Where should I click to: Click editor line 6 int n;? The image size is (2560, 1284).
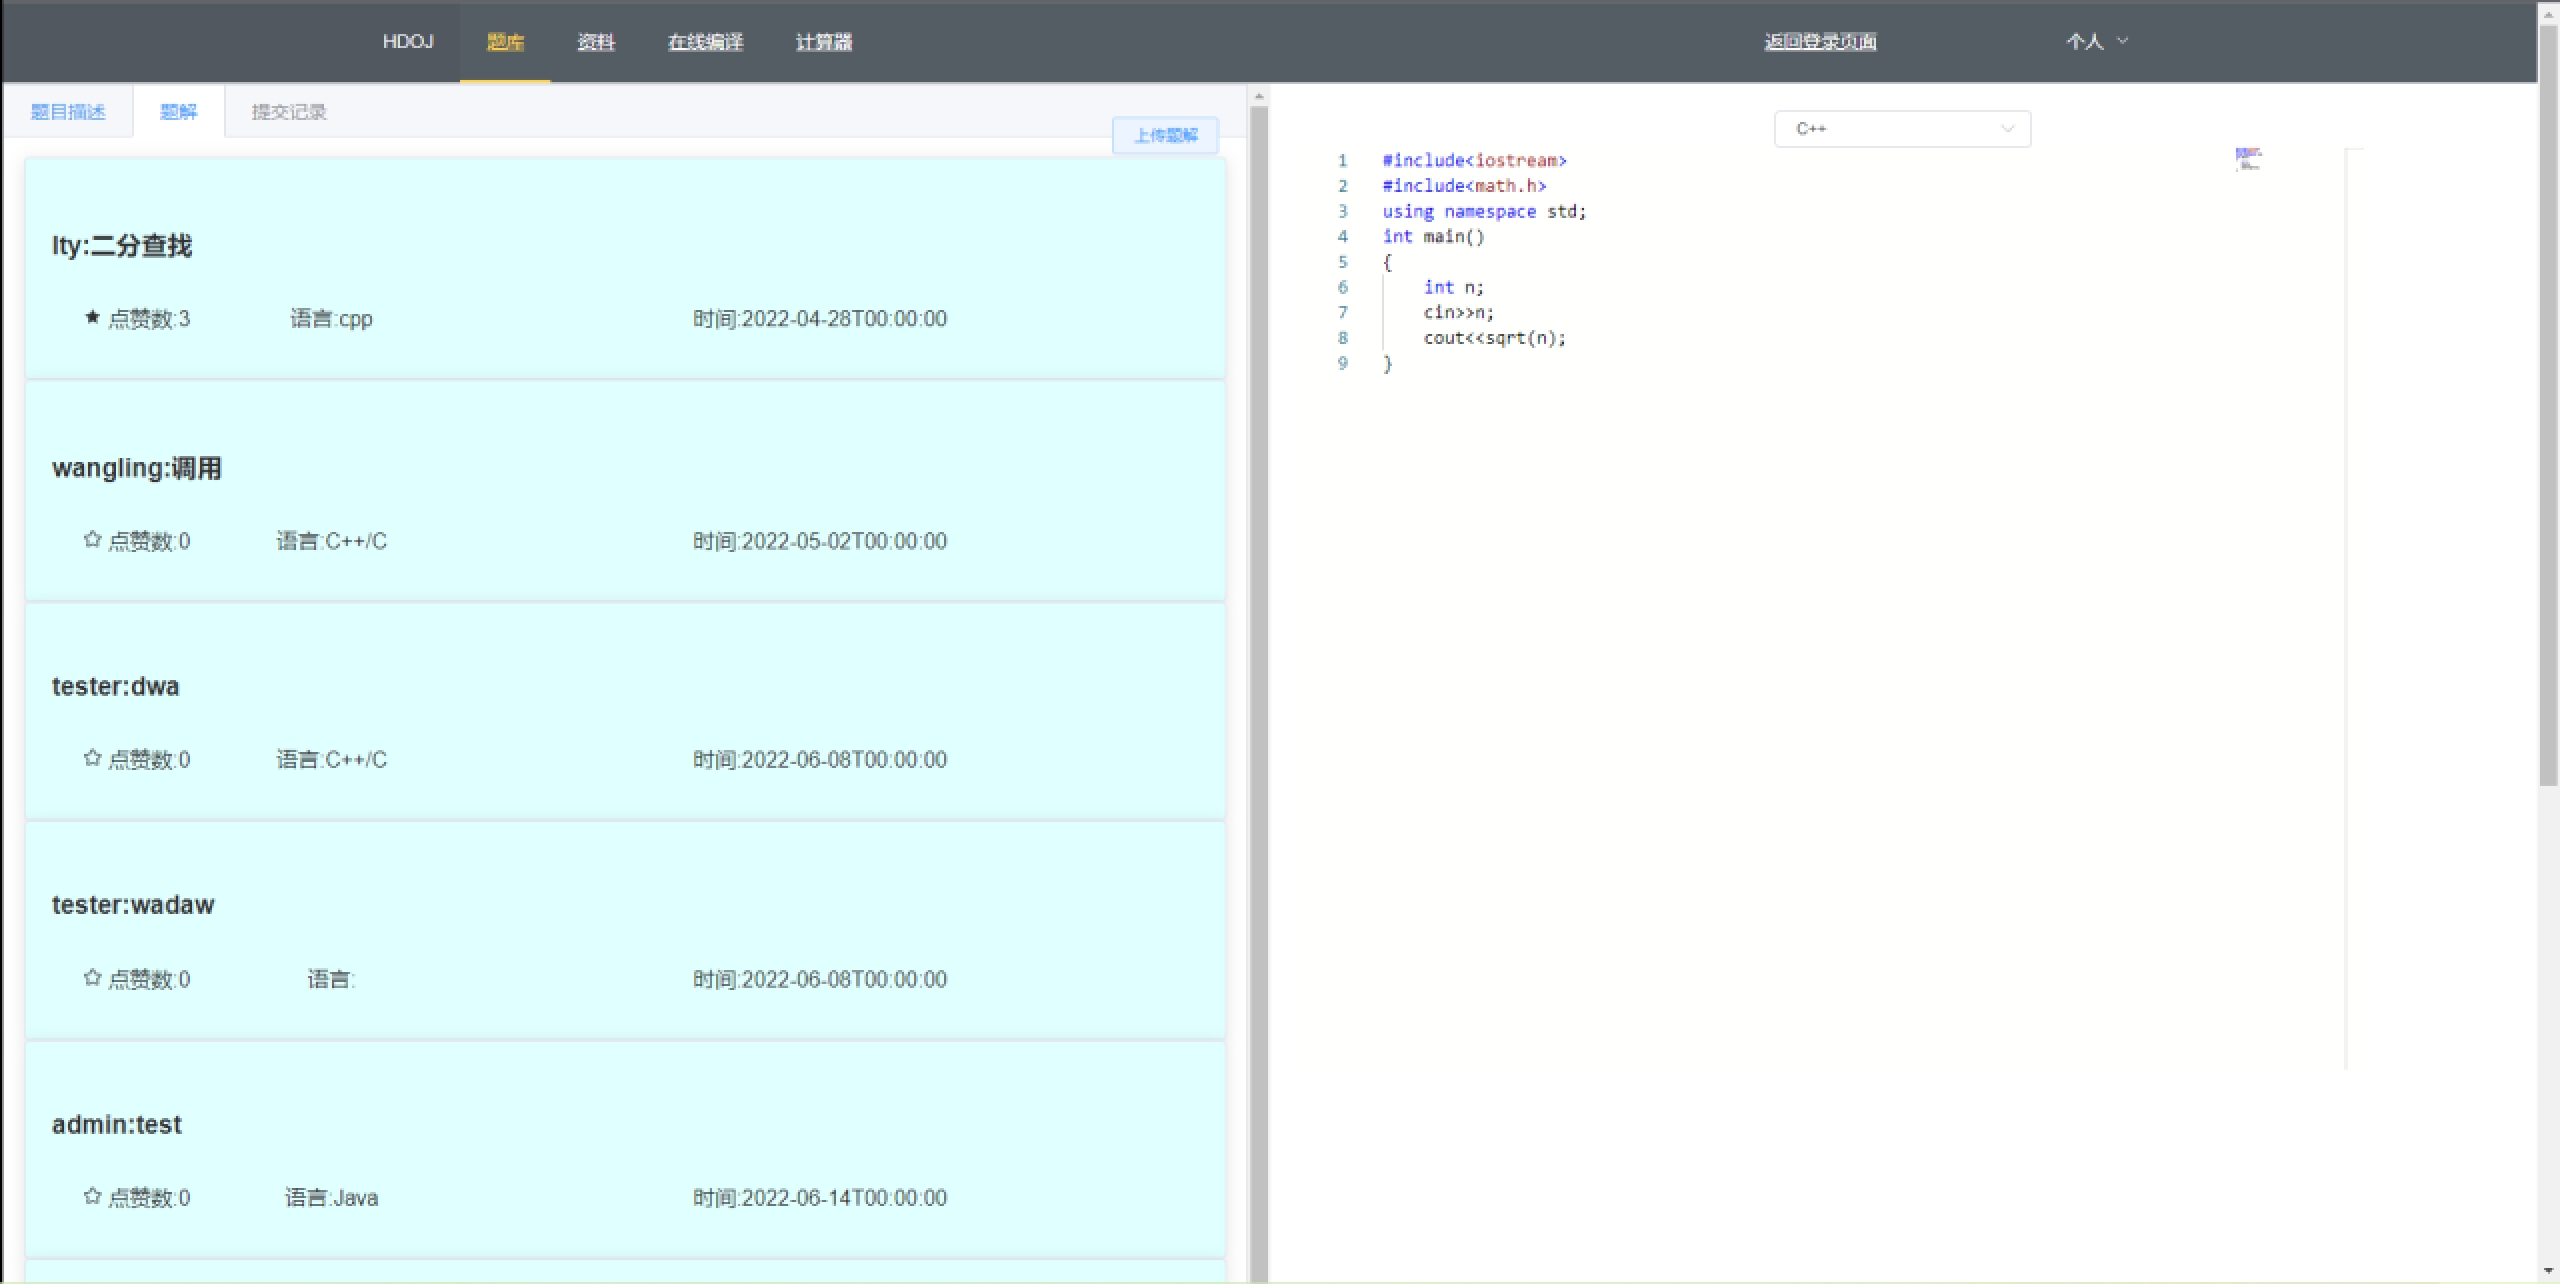[1453, 287]
